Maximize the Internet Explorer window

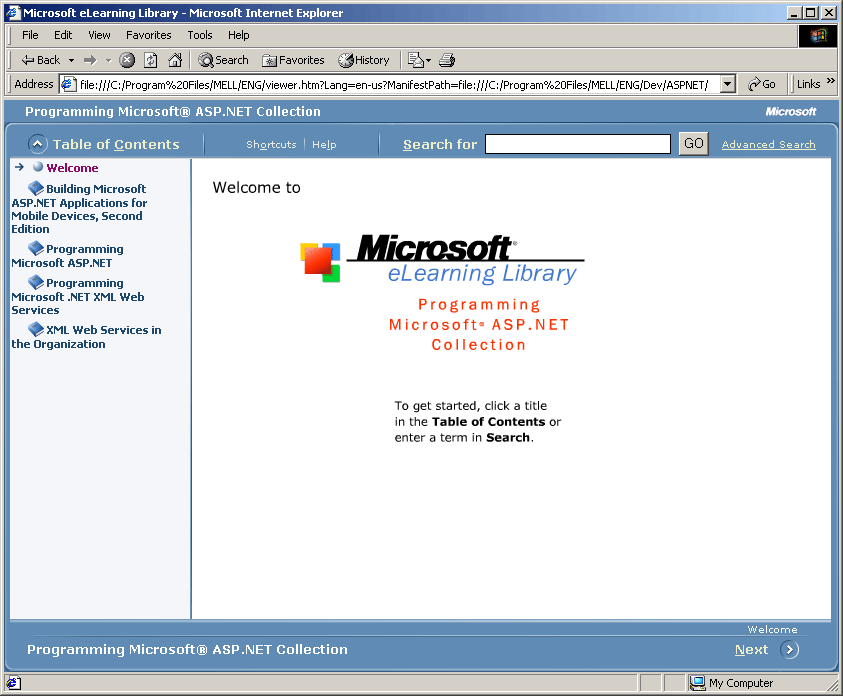pyautogui.click(x=811, y=12)
